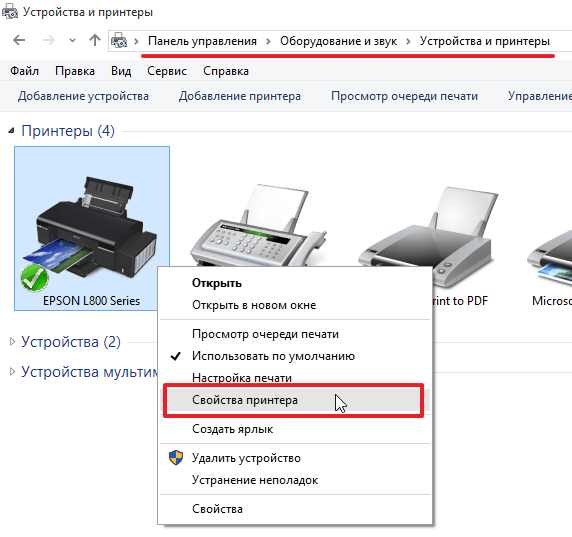Click the shield icon beside Удалить устройство
The width and height of the screenshot is (572, 537).
click(x=176, y=457)
